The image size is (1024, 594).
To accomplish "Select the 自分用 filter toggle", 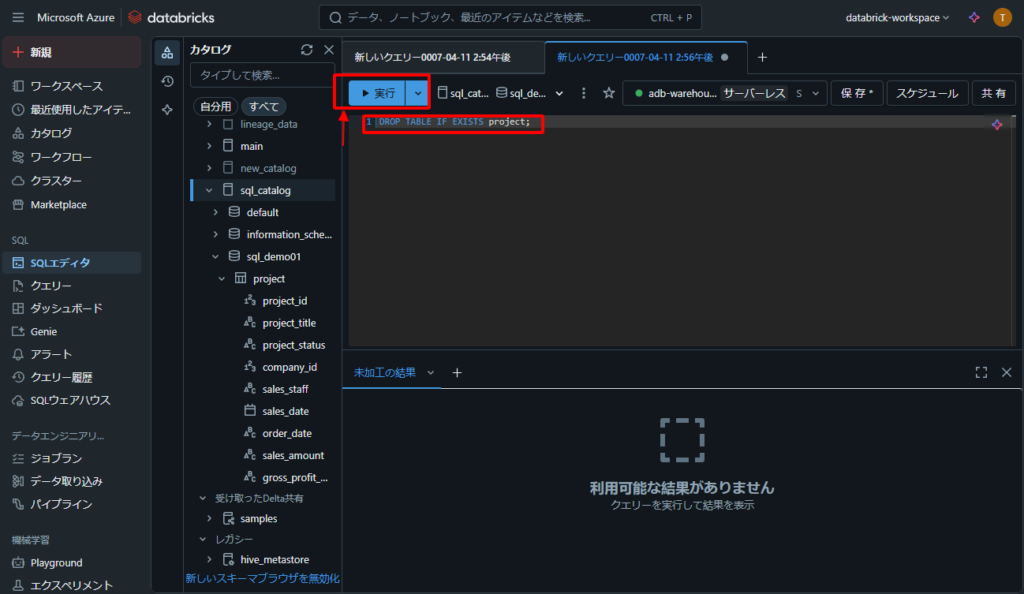I will [215, 106].
